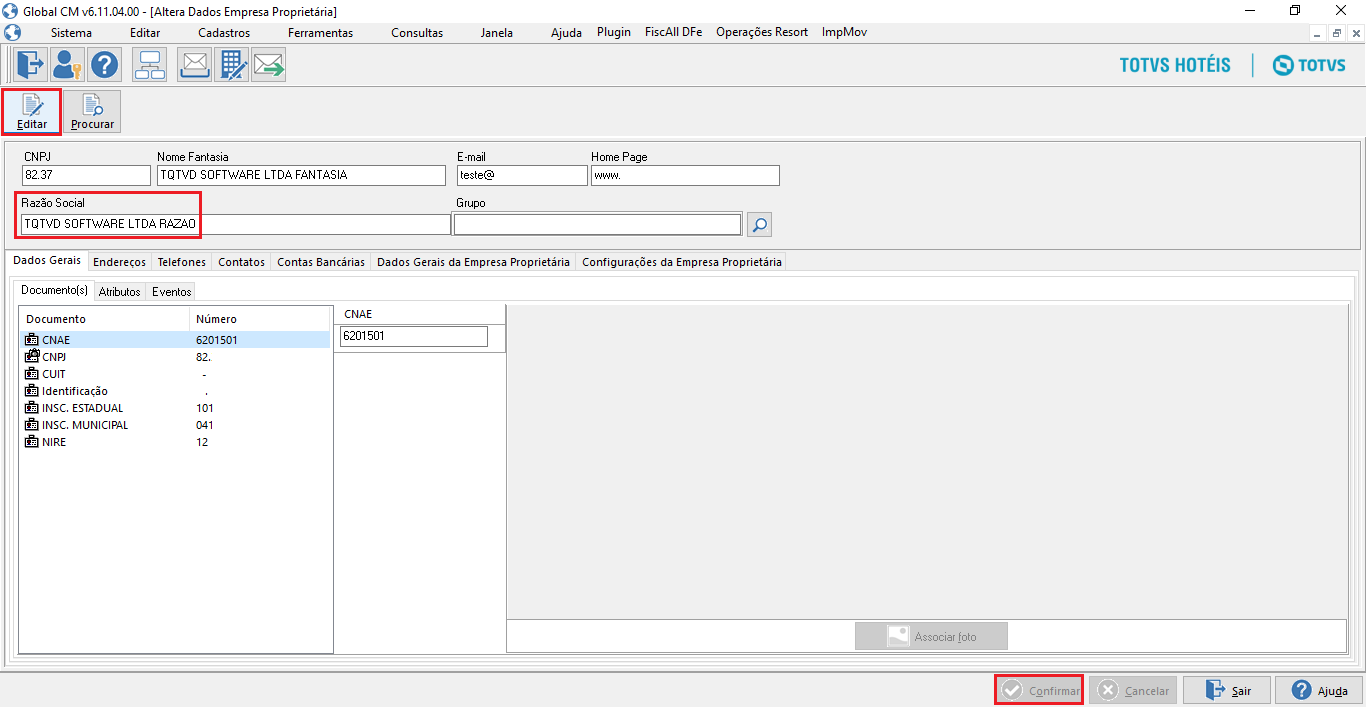Click the Editar button
This screenshot has height=708, width=1366.
click(32, 112)
